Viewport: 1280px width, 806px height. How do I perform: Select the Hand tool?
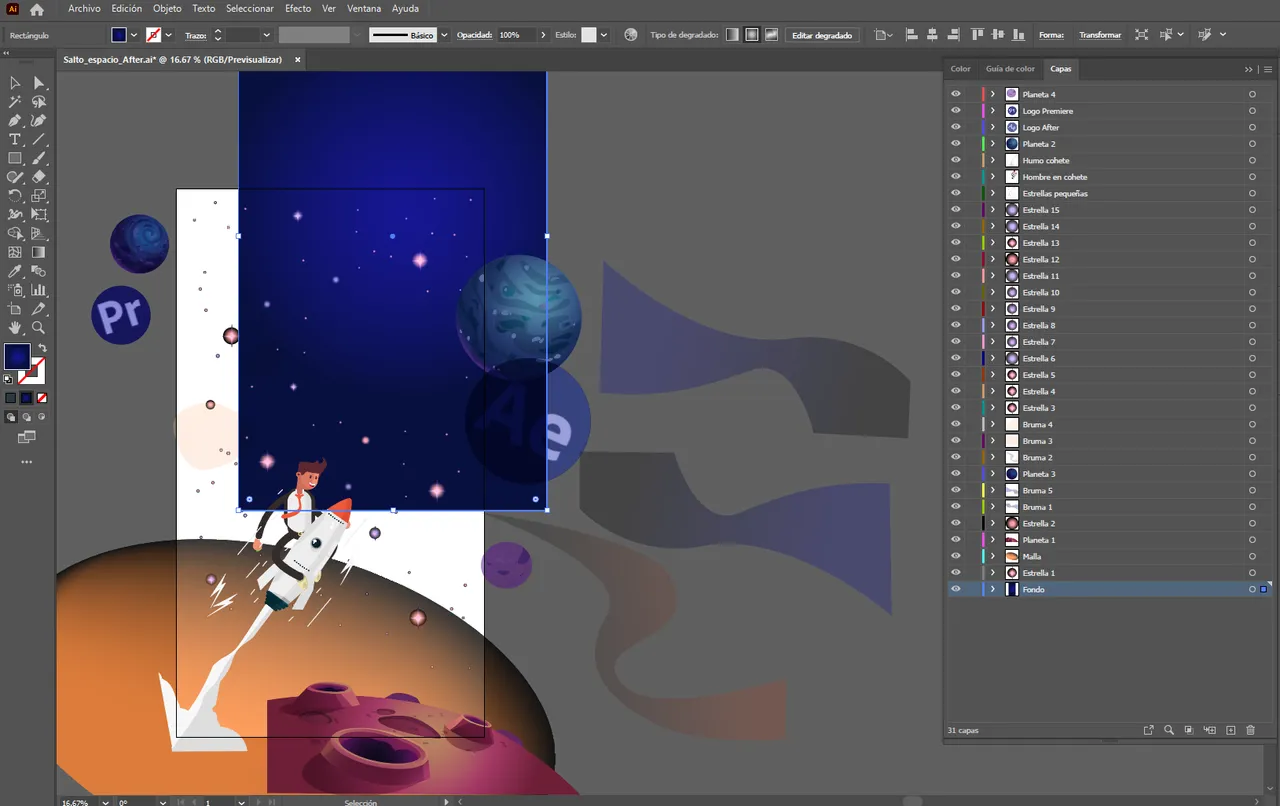[15, 328]
